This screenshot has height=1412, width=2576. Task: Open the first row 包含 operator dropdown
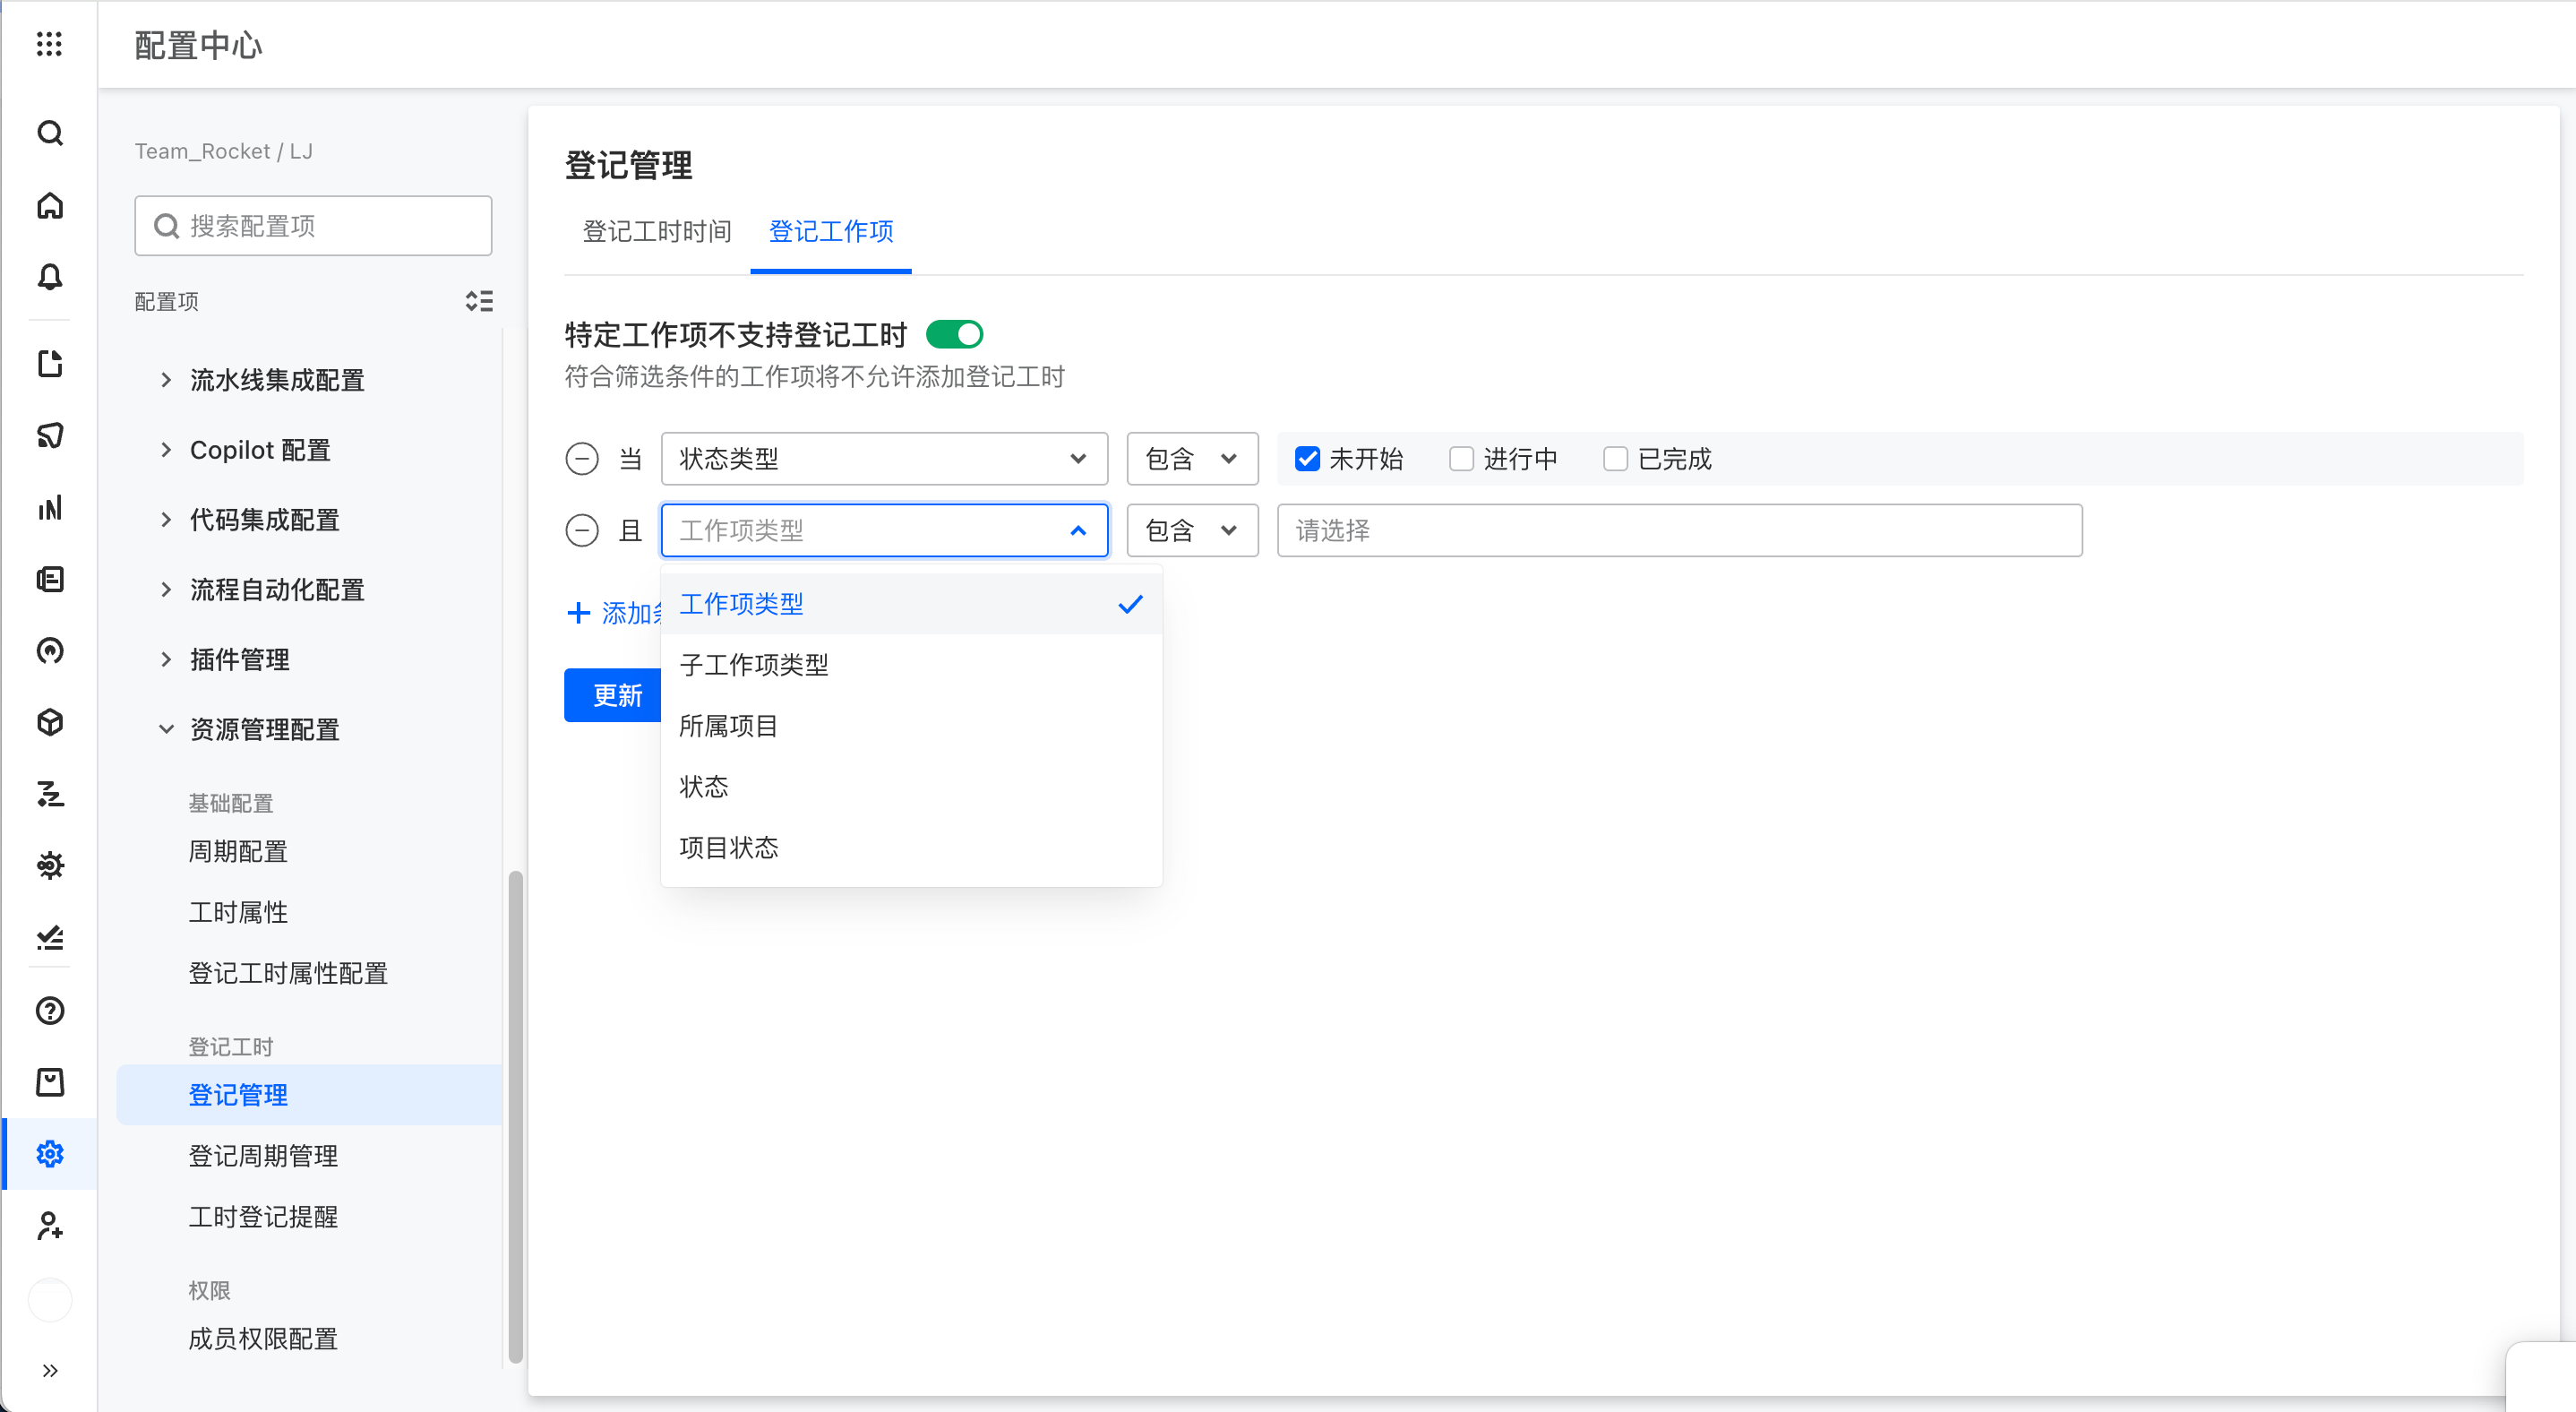tap(1192, 459)
